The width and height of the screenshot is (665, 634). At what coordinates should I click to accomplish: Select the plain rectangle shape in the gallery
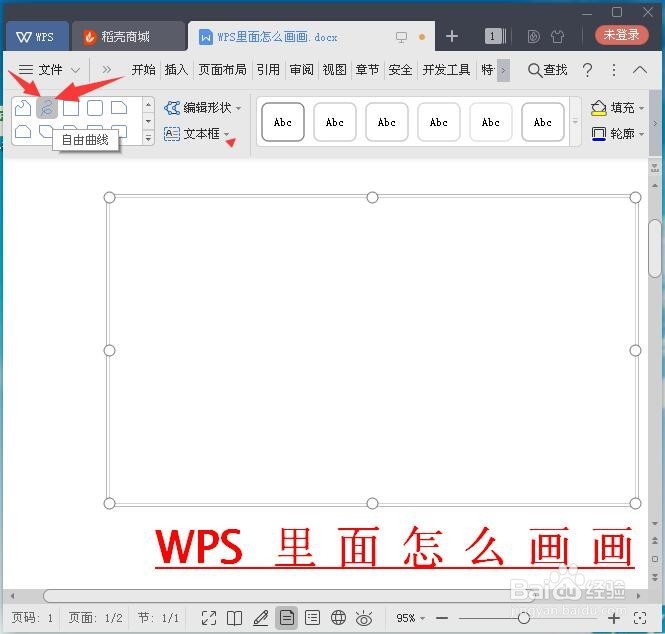71,108
